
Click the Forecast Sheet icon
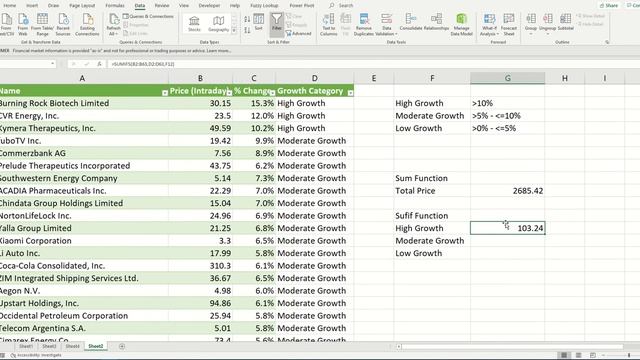coord(509,24)
